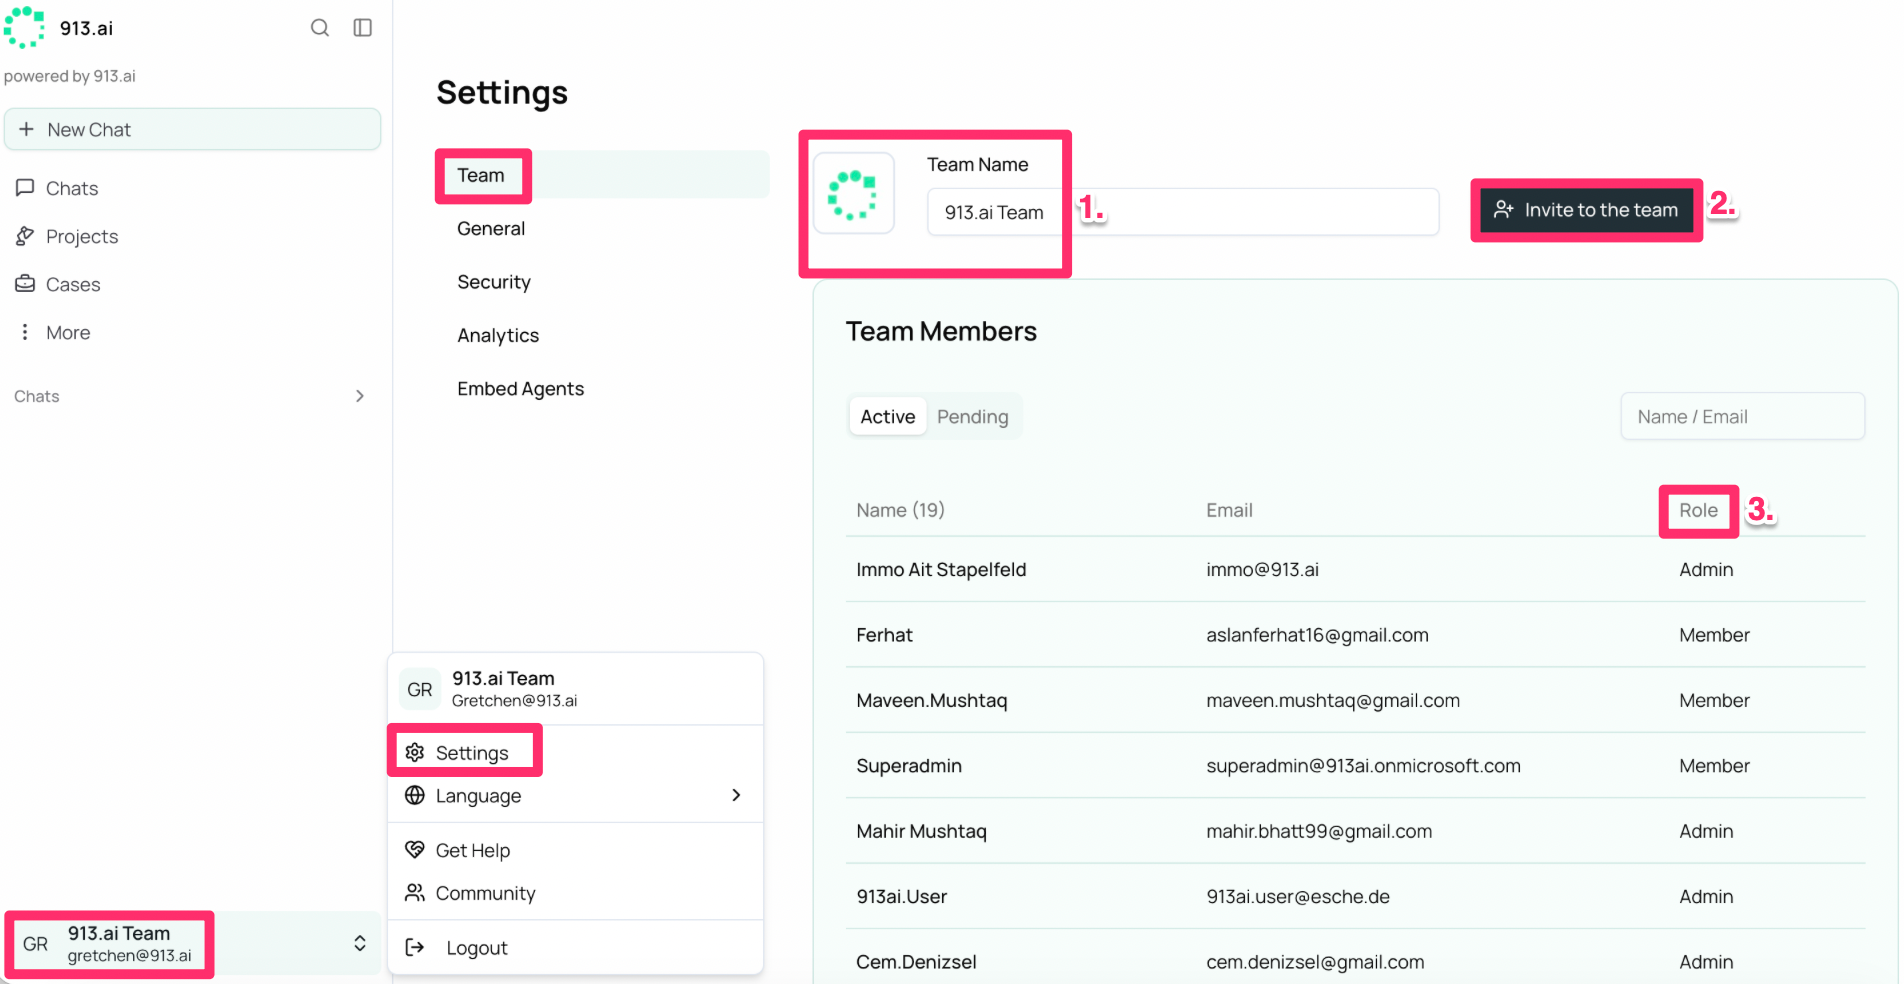
Task: Select mahir.bhatt99@gmail.com email cell
Action: pyautogui.click(x=1319, y=831)
